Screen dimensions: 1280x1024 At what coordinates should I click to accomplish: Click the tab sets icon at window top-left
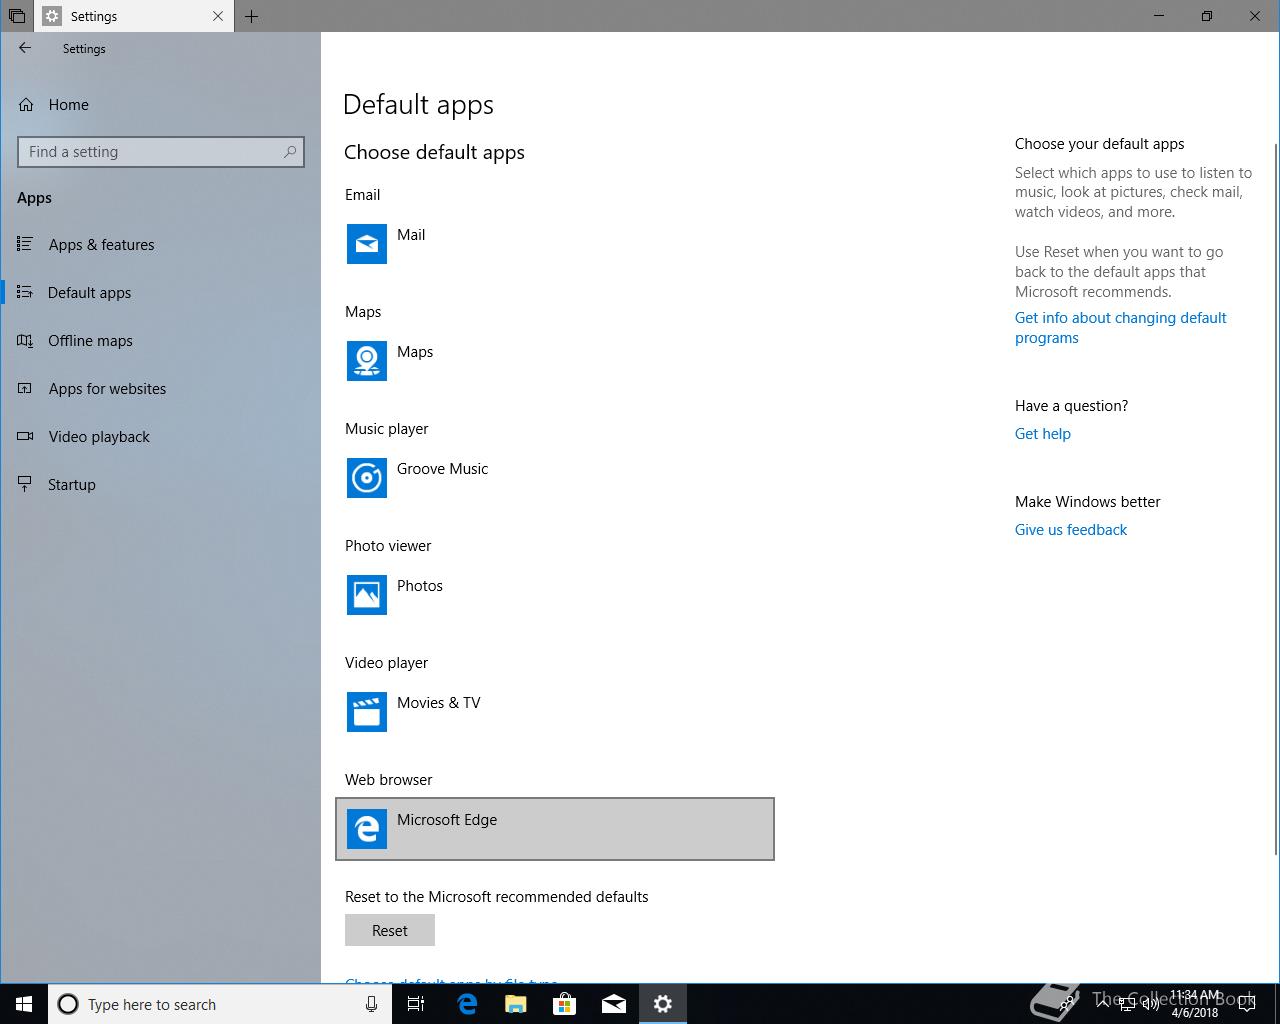click(17, 16)
